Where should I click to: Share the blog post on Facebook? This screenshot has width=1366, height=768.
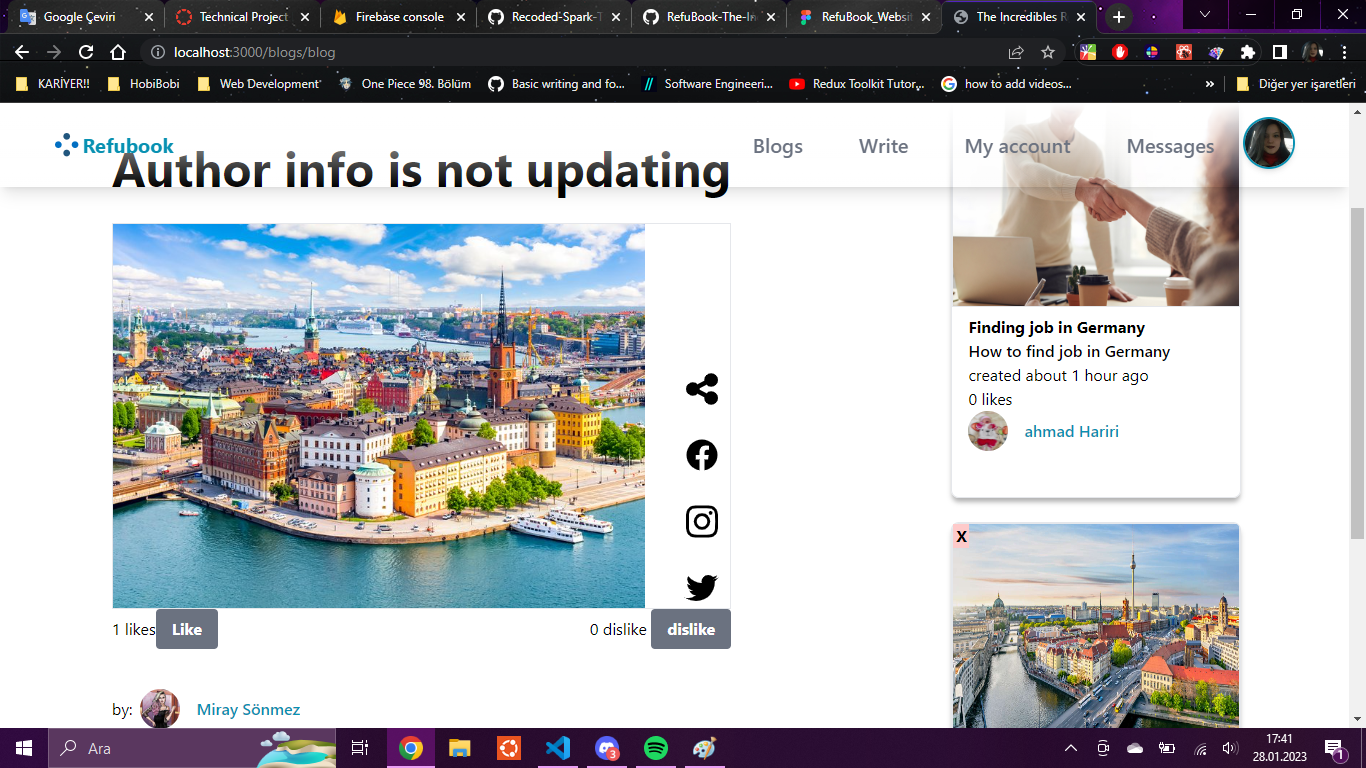pos(701,455)
